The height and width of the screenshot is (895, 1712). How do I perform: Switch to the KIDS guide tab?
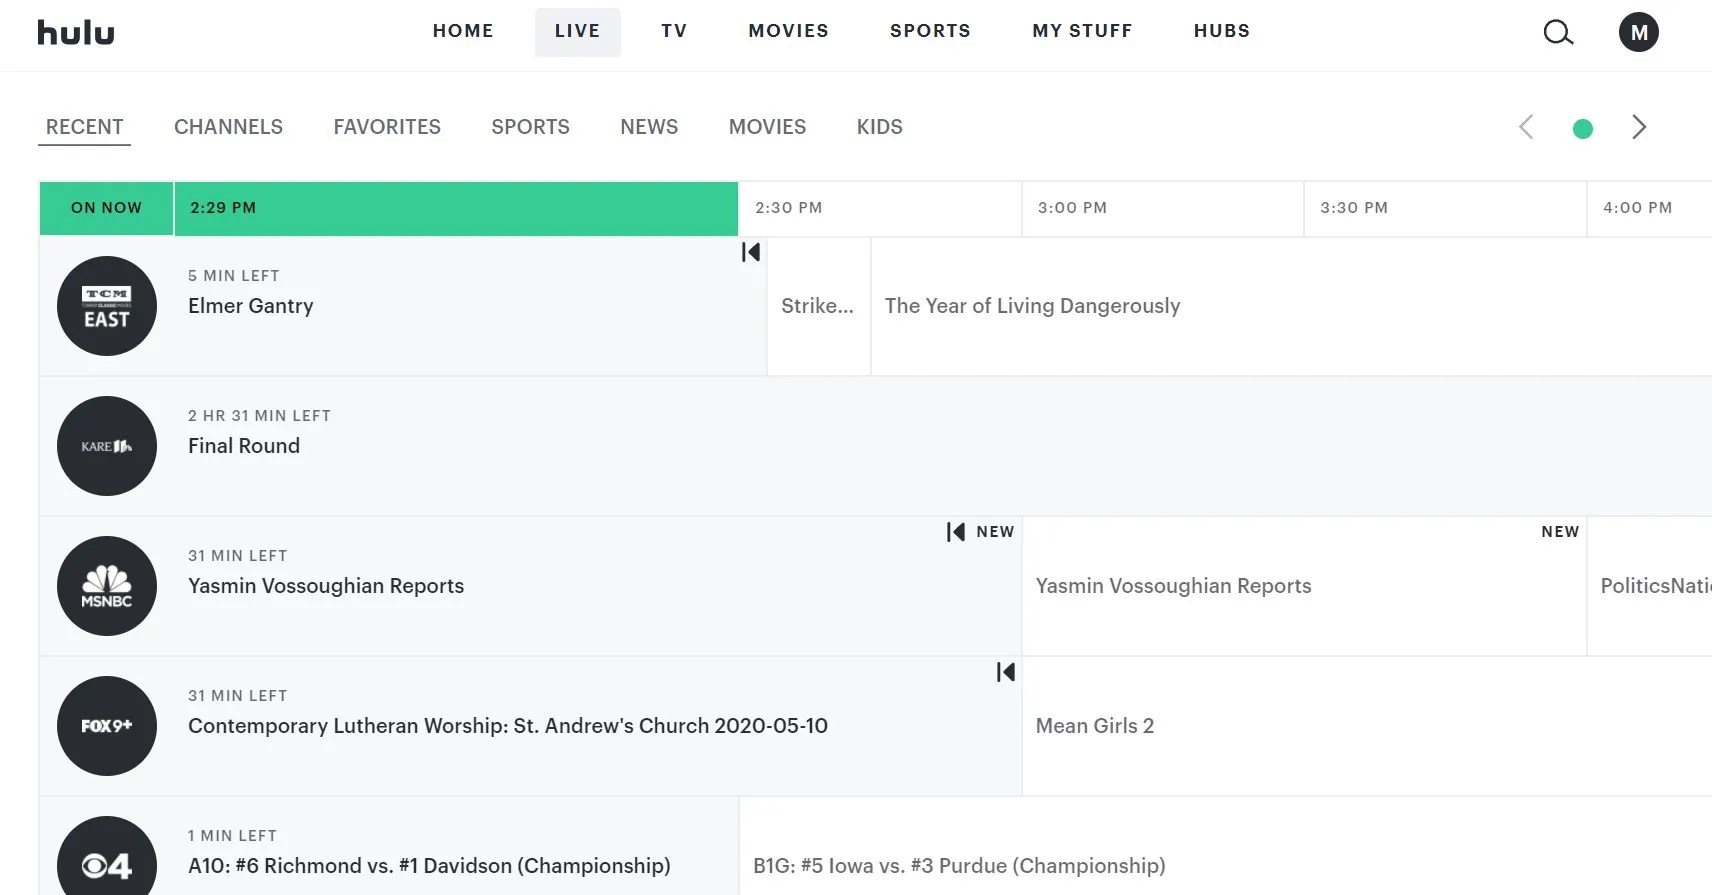pyautogui.click(x=880, y=127)
